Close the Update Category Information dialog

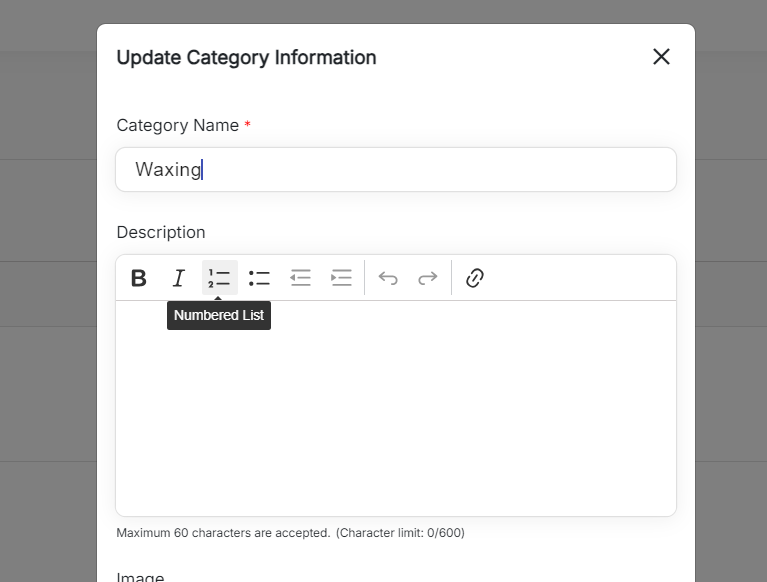point(661,57)
